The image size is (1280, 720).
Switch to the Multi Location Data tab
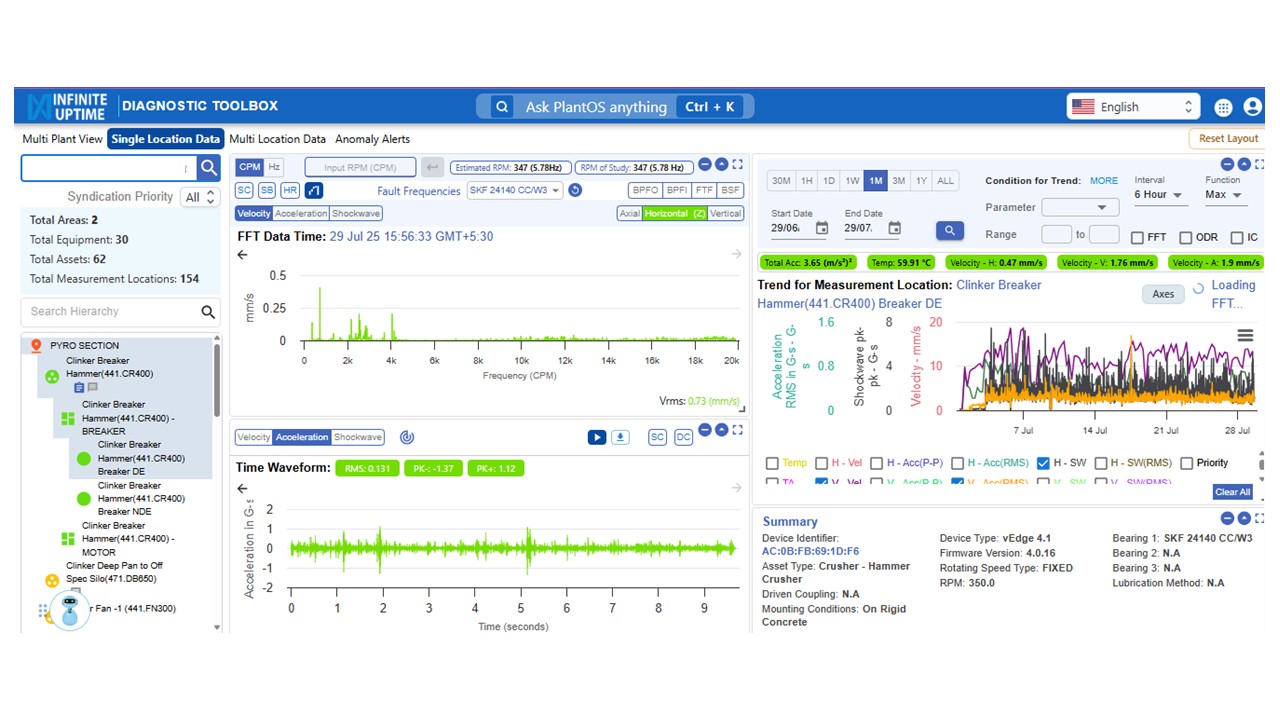(x=277, y=139)
